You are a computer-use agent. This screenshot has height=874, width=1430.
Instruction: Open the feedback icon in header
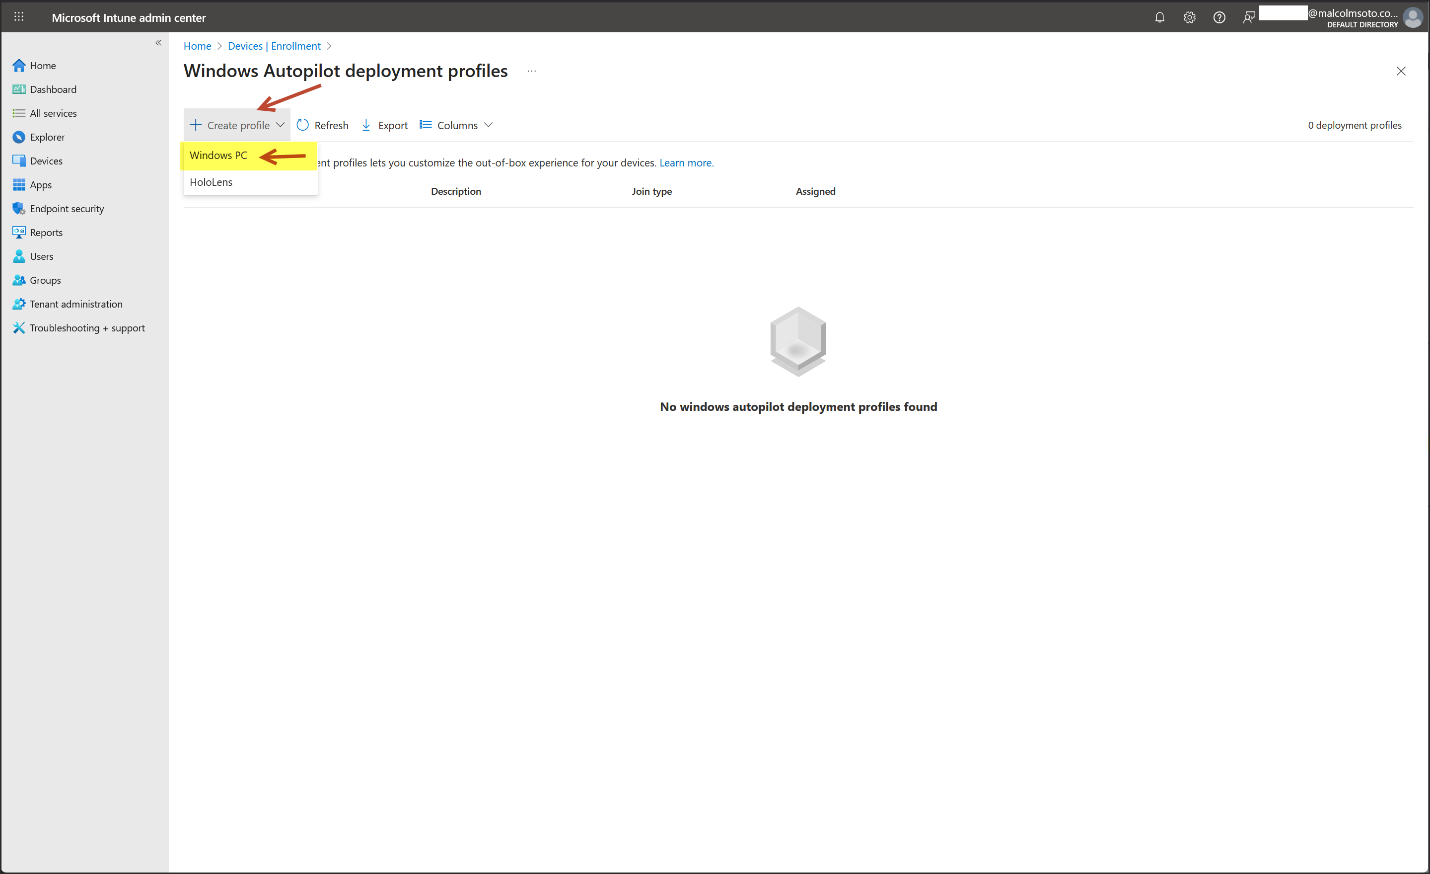[x=1249, y=17]
